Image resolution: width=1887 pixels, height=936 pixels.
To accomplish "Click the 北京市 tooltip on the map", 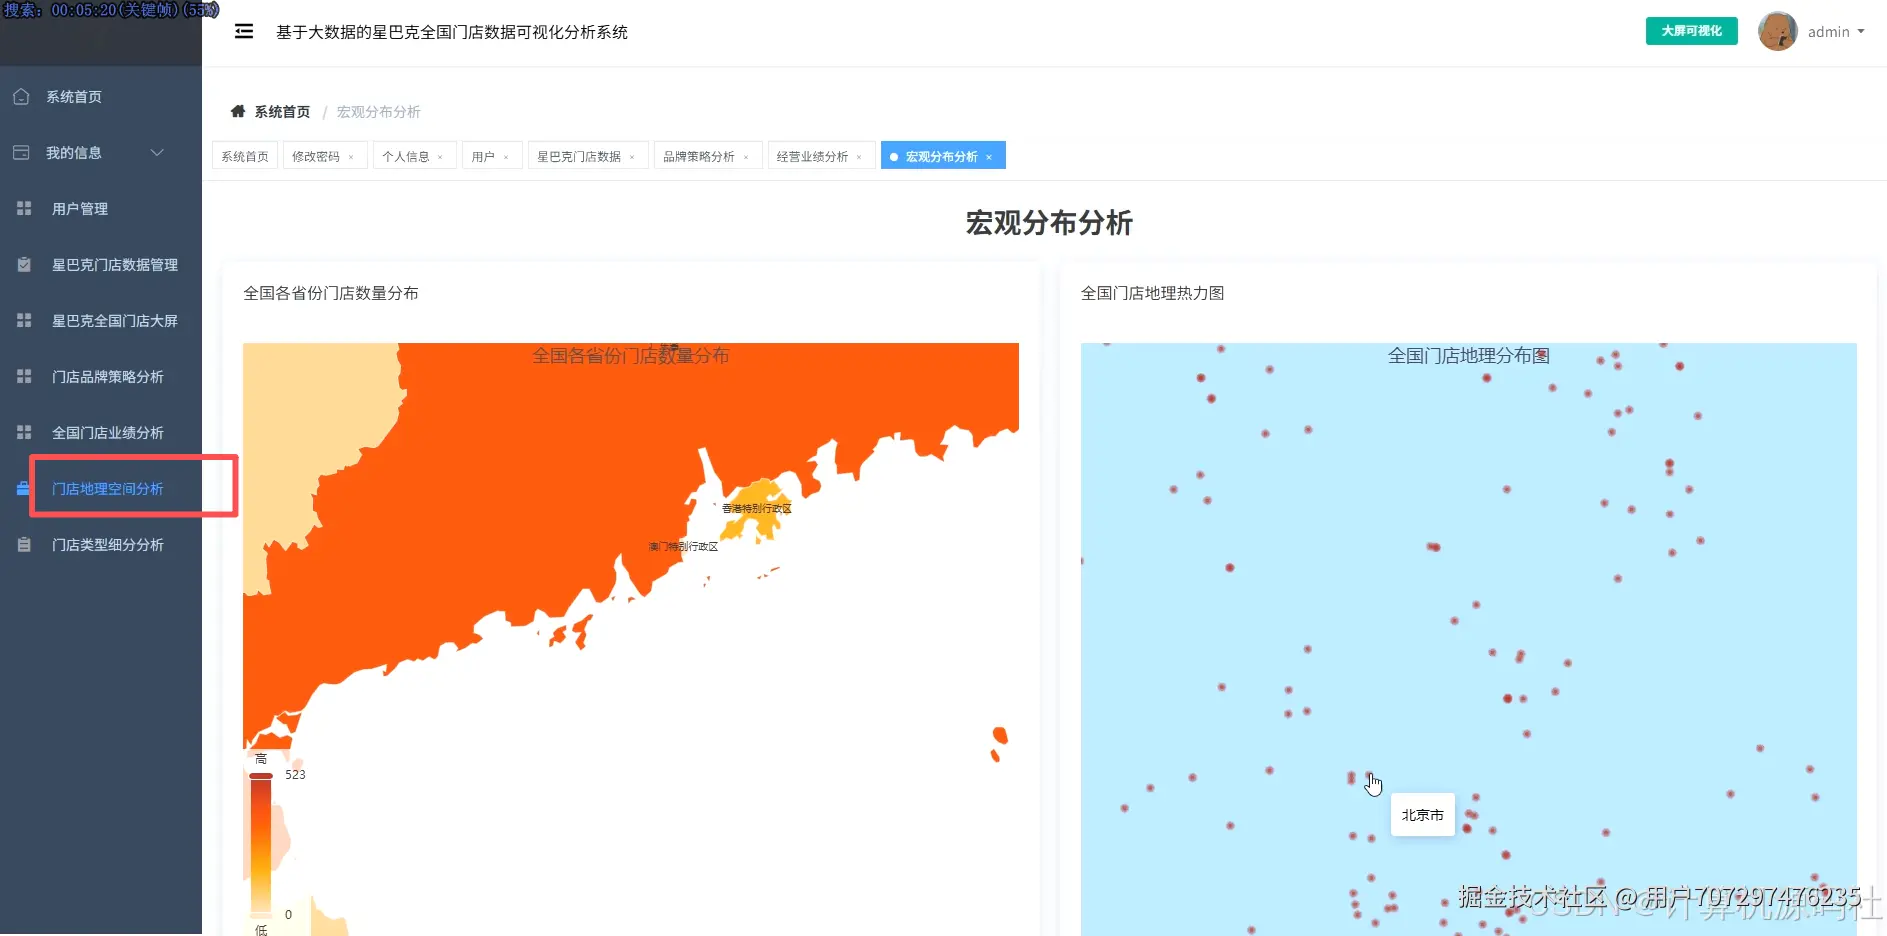I will [1422, 815].
